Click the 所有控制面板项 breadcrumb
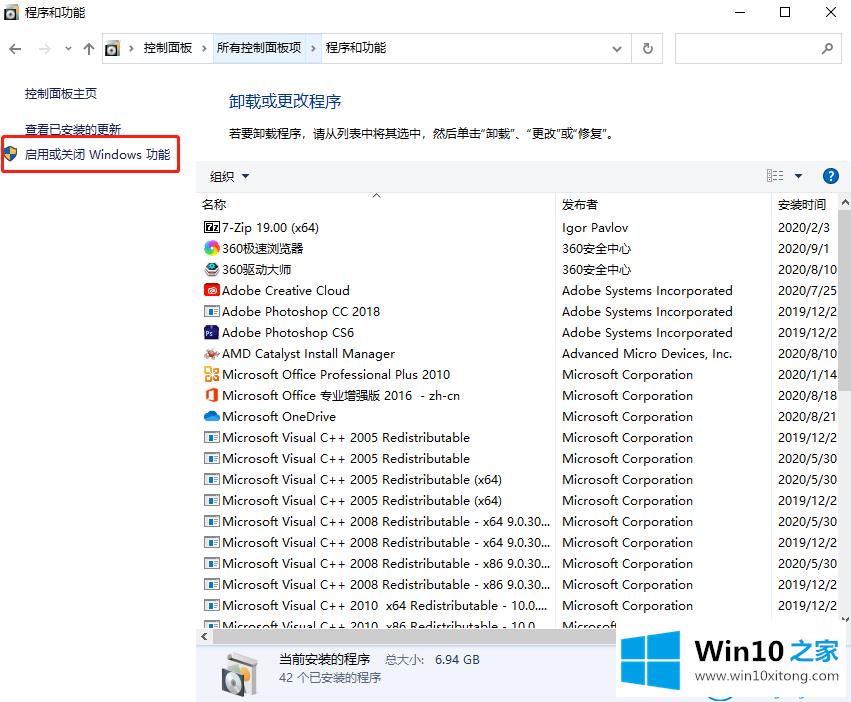851x702 pixels. pyautogui.click(x=259, y=48)
